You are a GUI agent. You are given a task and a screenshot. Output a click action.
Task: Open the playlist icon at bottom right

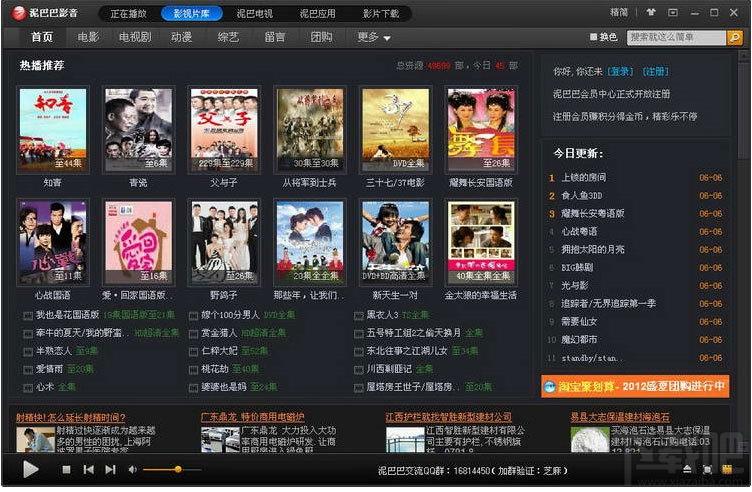click(727, 469)
